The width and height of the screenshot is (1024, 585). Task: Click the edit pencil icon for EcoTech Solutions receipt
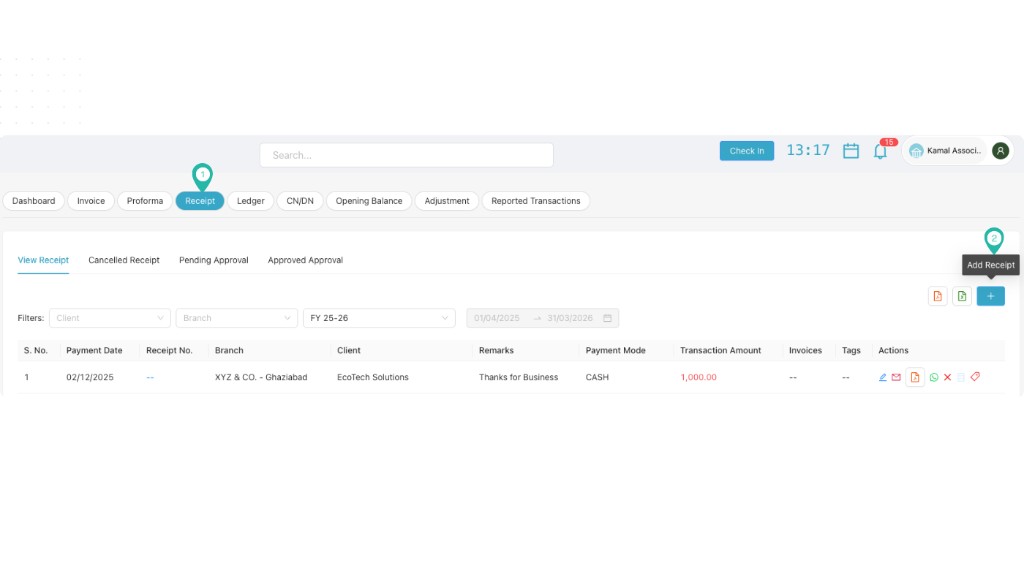(x=883, y=377)
